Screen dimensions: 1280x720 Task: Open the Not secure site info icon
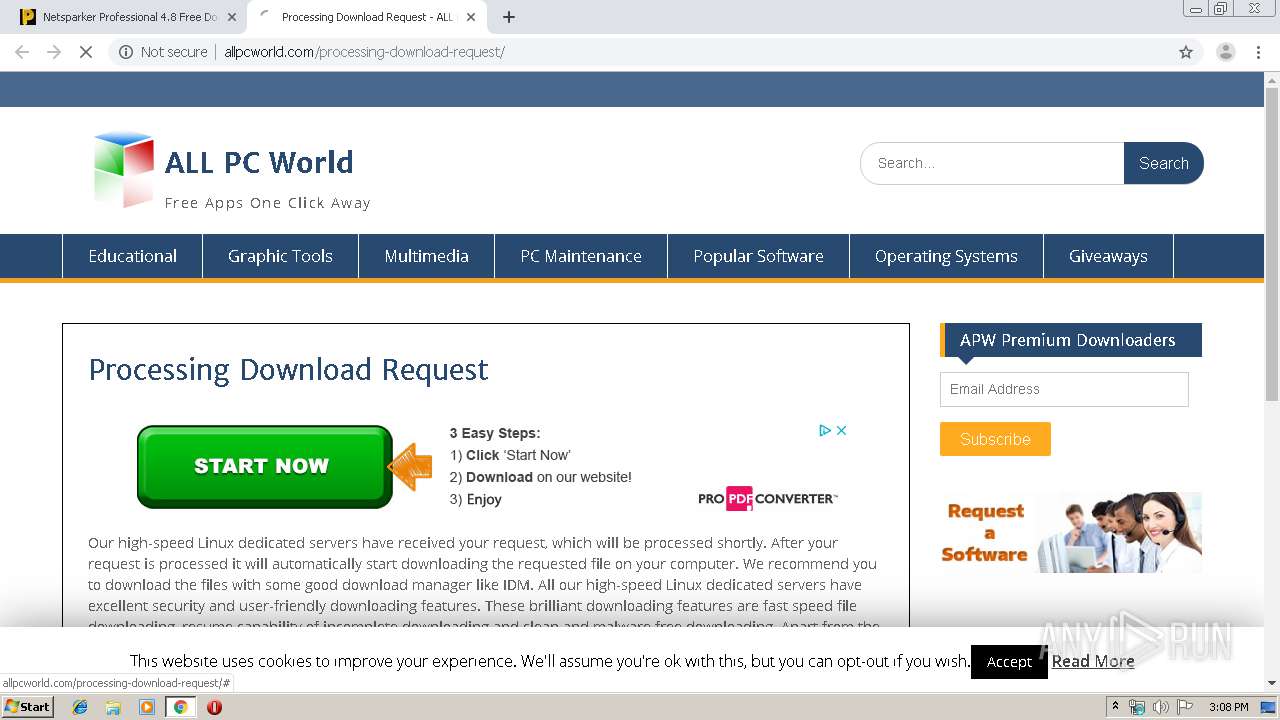click(x=126, y=52)
